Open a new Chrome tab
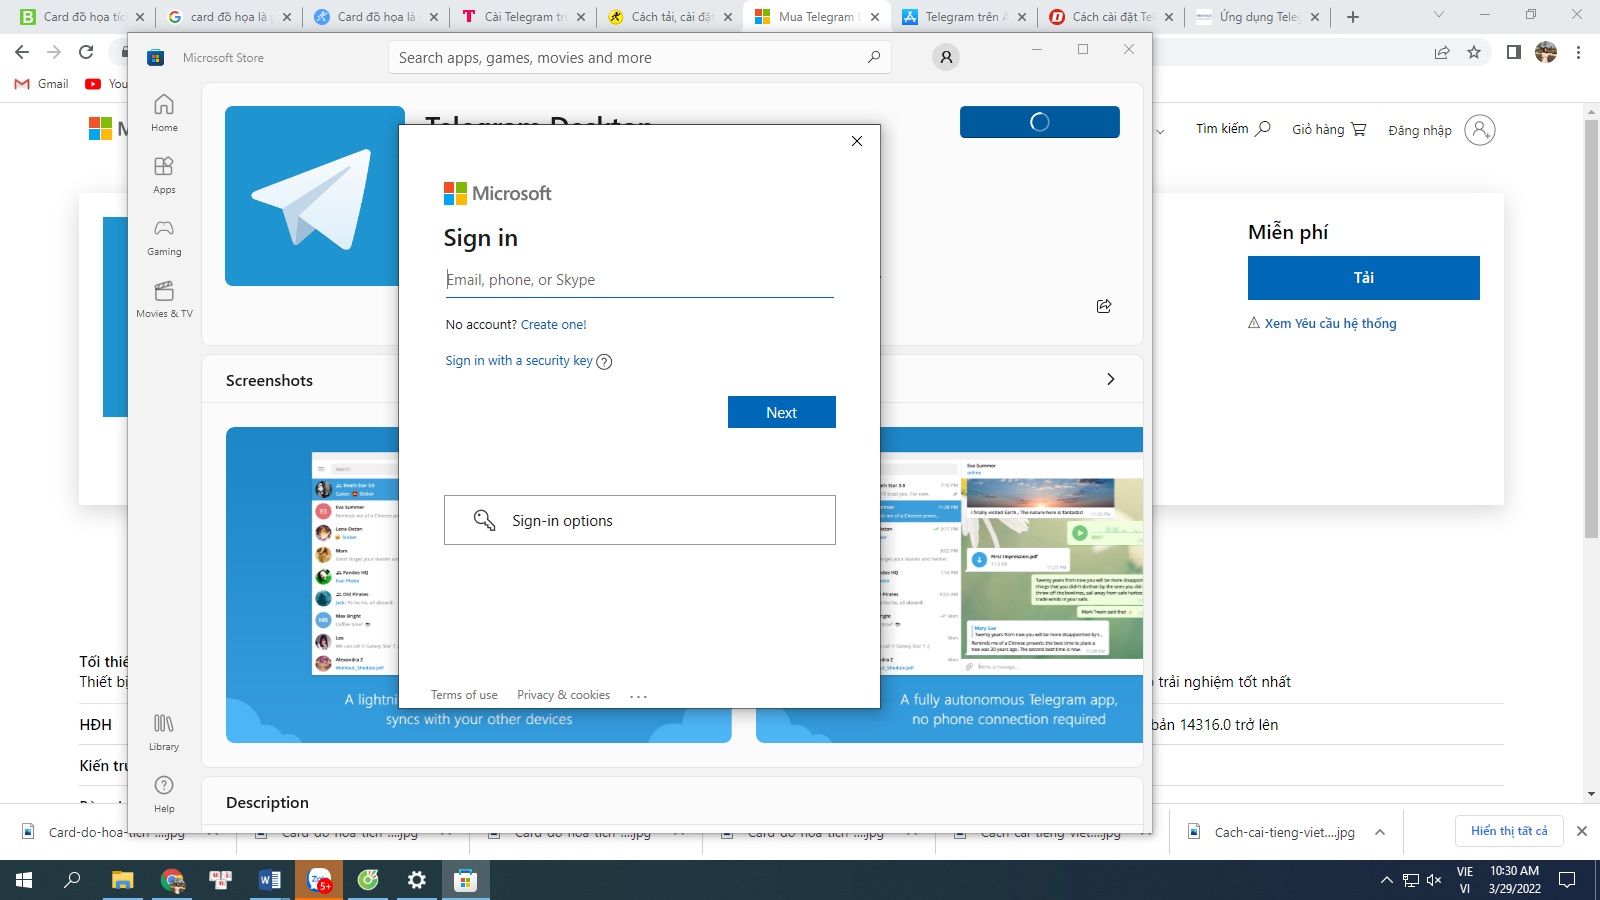Viewport: 1600px width, 900px height. (1353, 17)
